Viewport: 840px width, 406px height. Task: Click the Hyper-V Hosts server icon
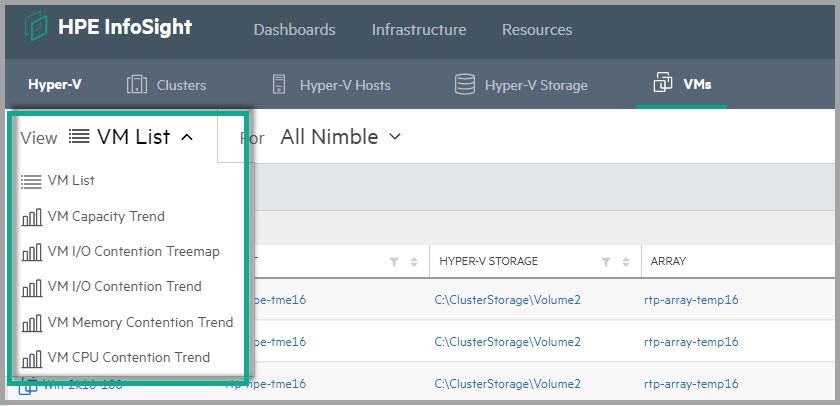(279, 85)
